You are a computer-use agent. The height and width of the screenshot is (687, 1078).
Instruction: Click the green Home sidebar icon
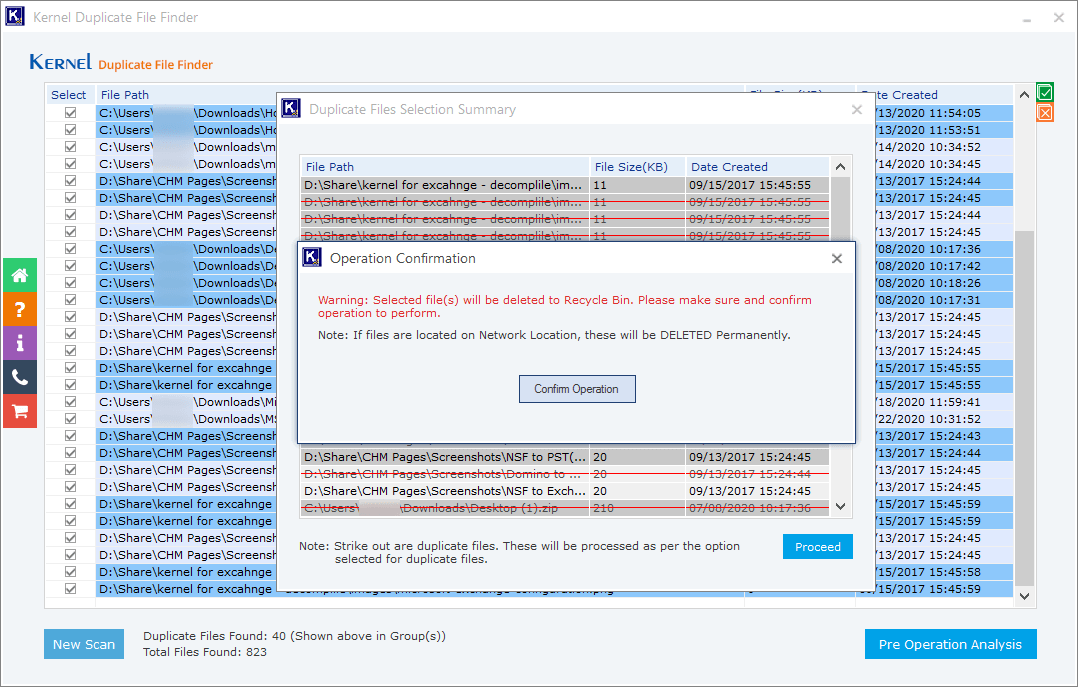click(20, 275)
